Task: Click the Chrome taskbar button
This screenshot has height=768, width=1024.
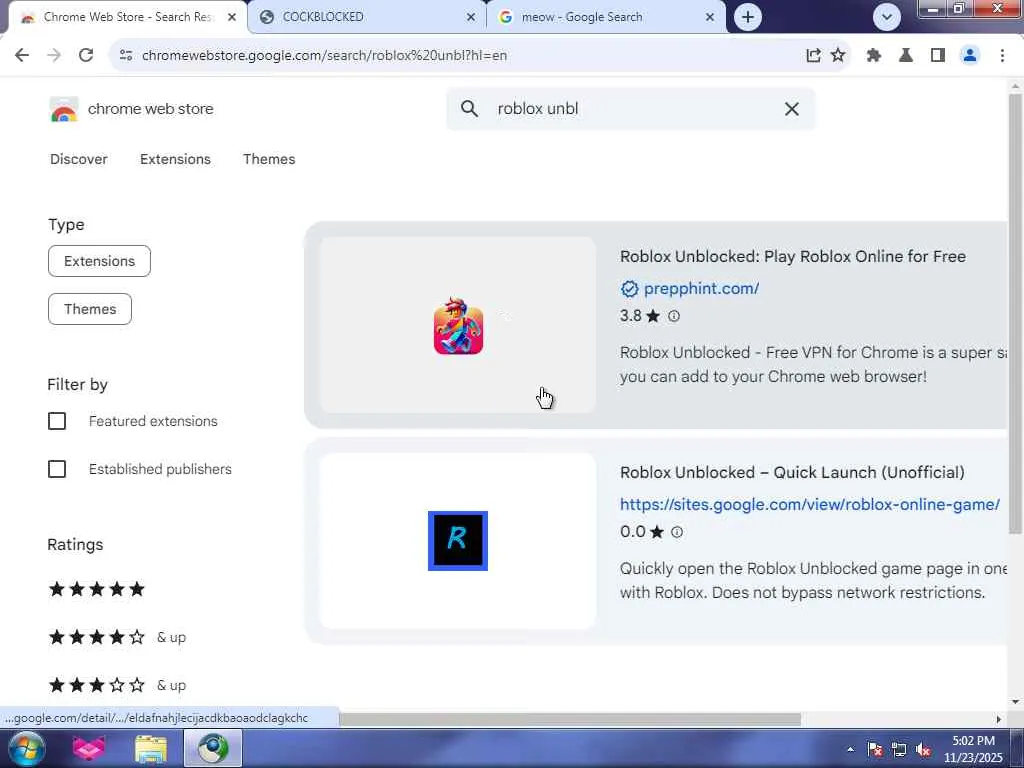Action: [213, 748]
